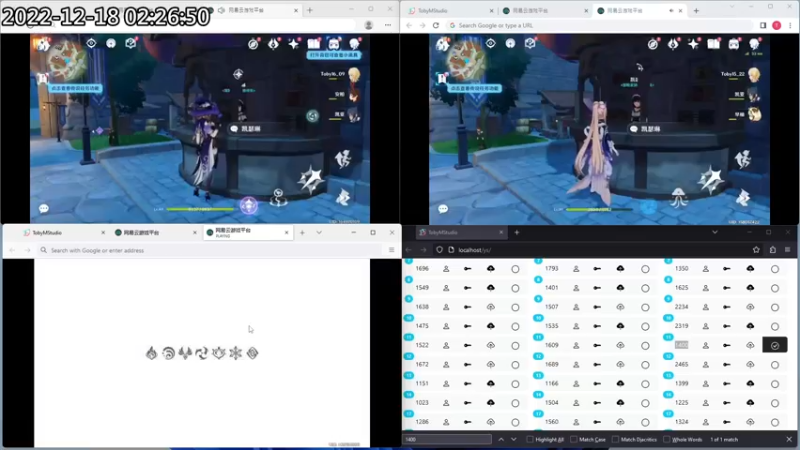Deselect the checked toggle in highlighted 1400 row

click(x=775, y=345)
